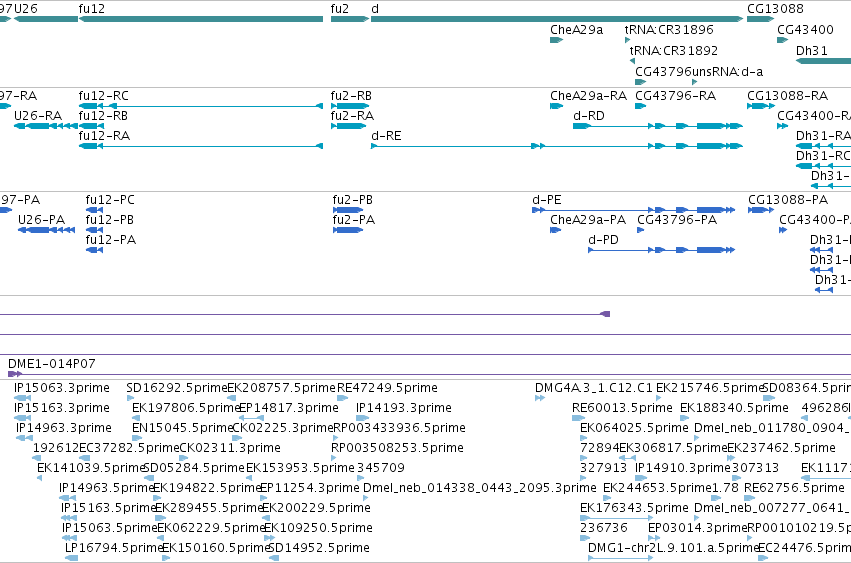Click the tRNA:CR31896 label

click(x=669, y=30)
